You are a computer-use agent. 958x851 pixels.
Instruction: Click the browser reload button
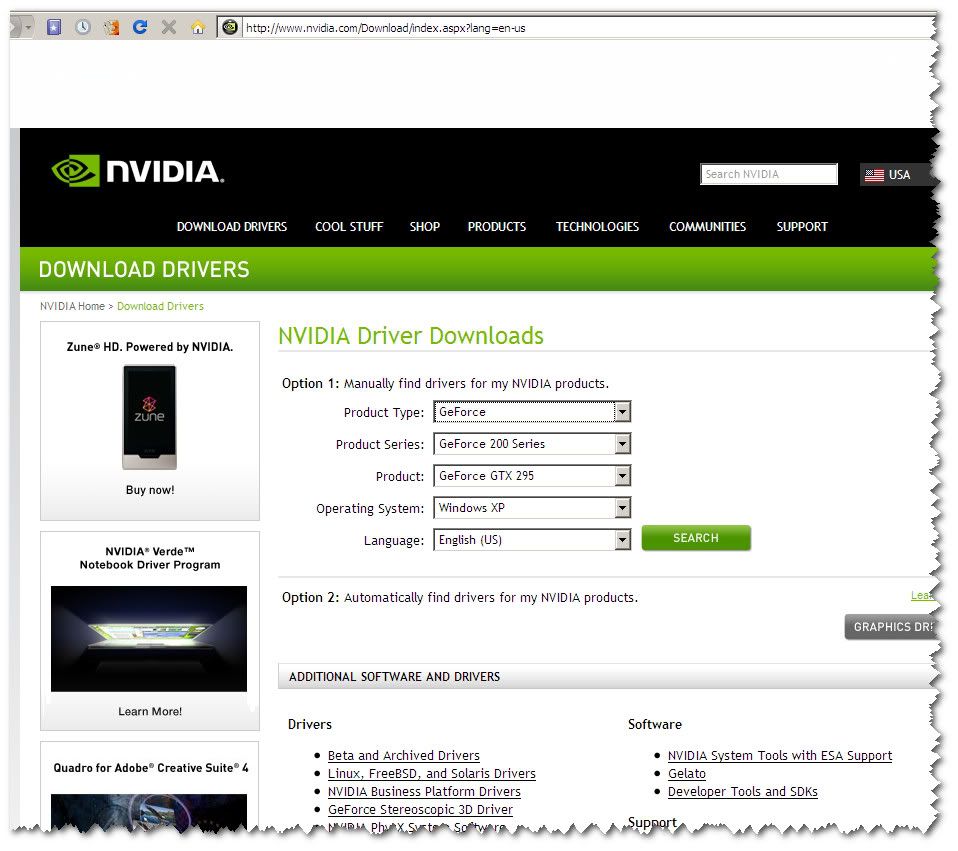point(140,27)
